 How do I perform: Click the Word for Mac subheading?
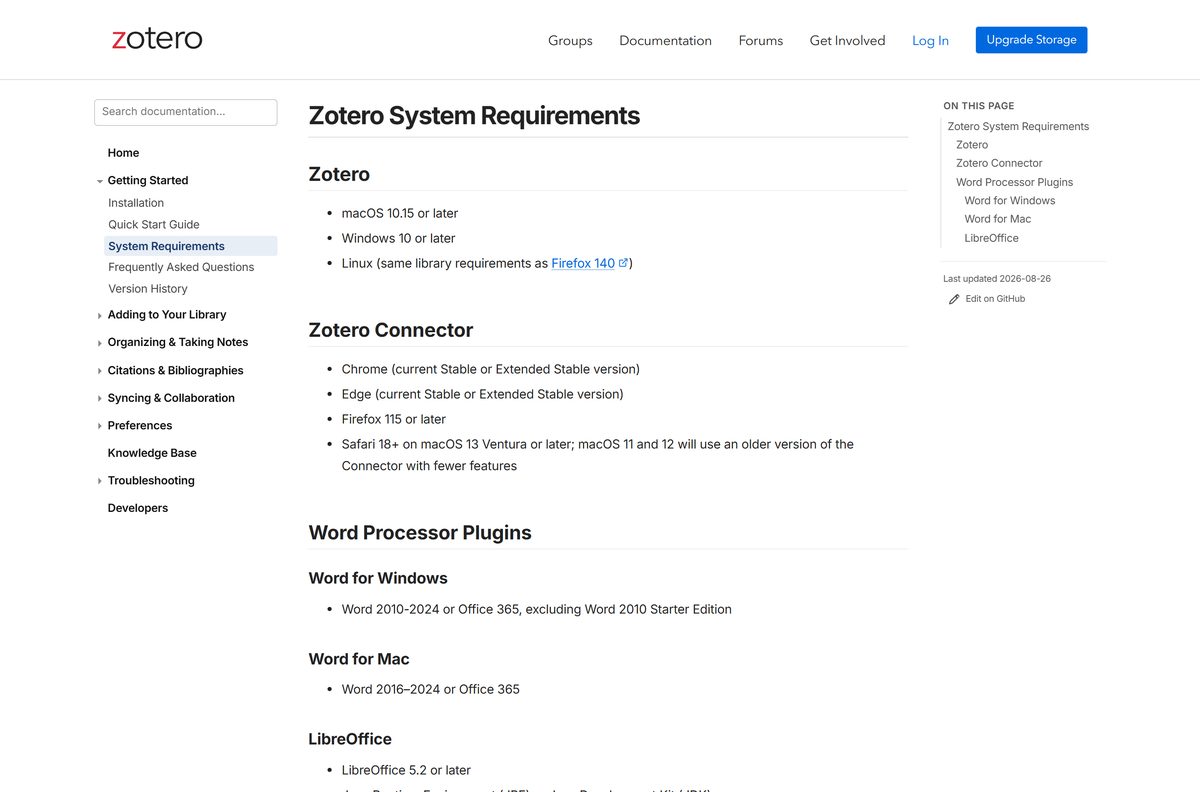[359, 659]
